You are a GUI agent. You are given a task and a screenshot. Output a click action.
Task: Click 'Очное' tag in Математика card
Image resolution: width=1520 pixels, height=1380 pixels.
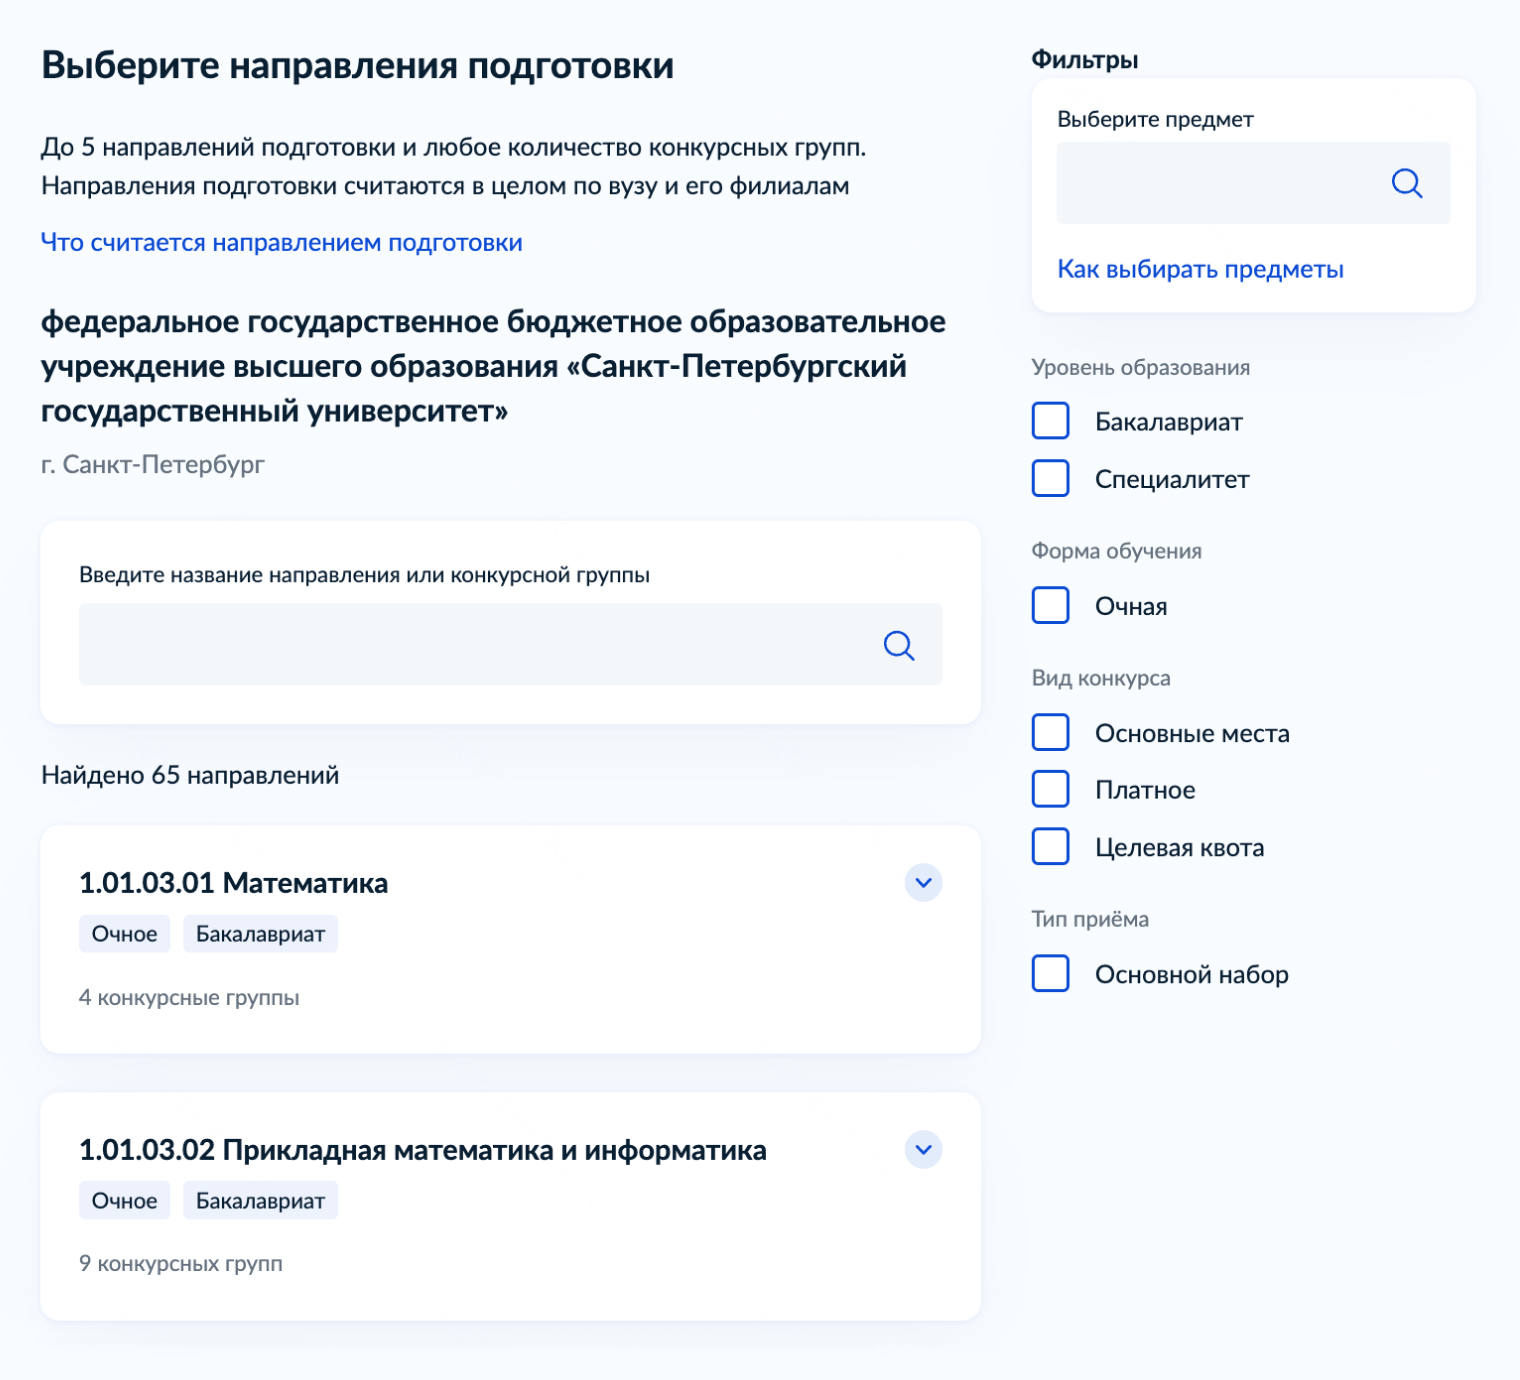[x=124, y=934]
